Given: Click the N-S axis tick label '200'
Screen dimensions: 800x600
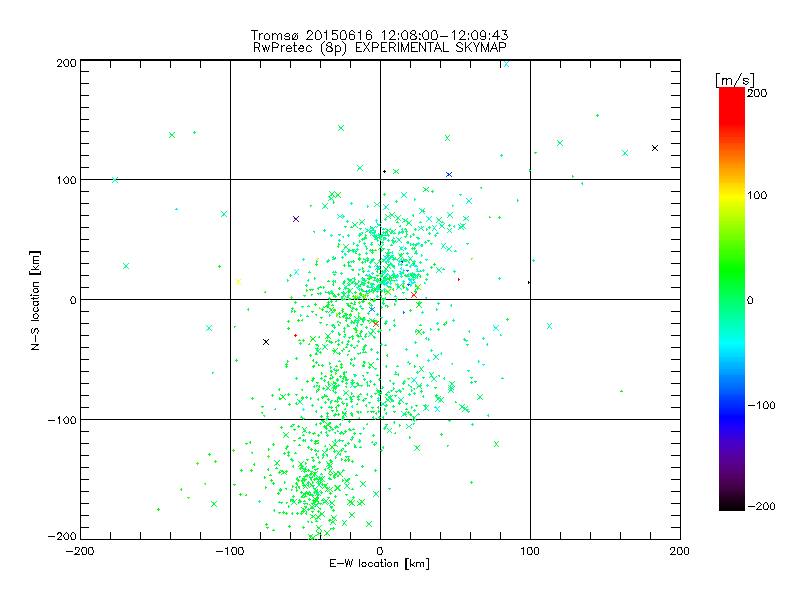Looking at the screenshot, I should 66,63.
